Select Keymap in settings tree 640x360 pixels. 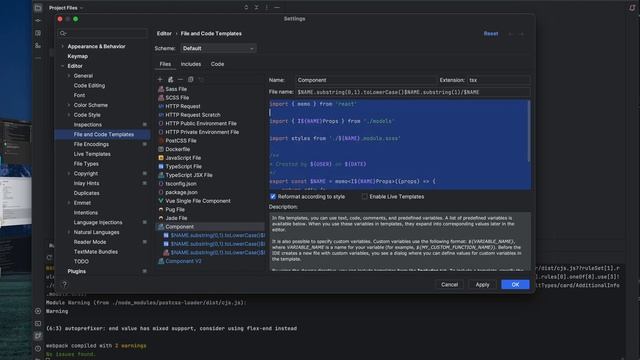(78, 56)
